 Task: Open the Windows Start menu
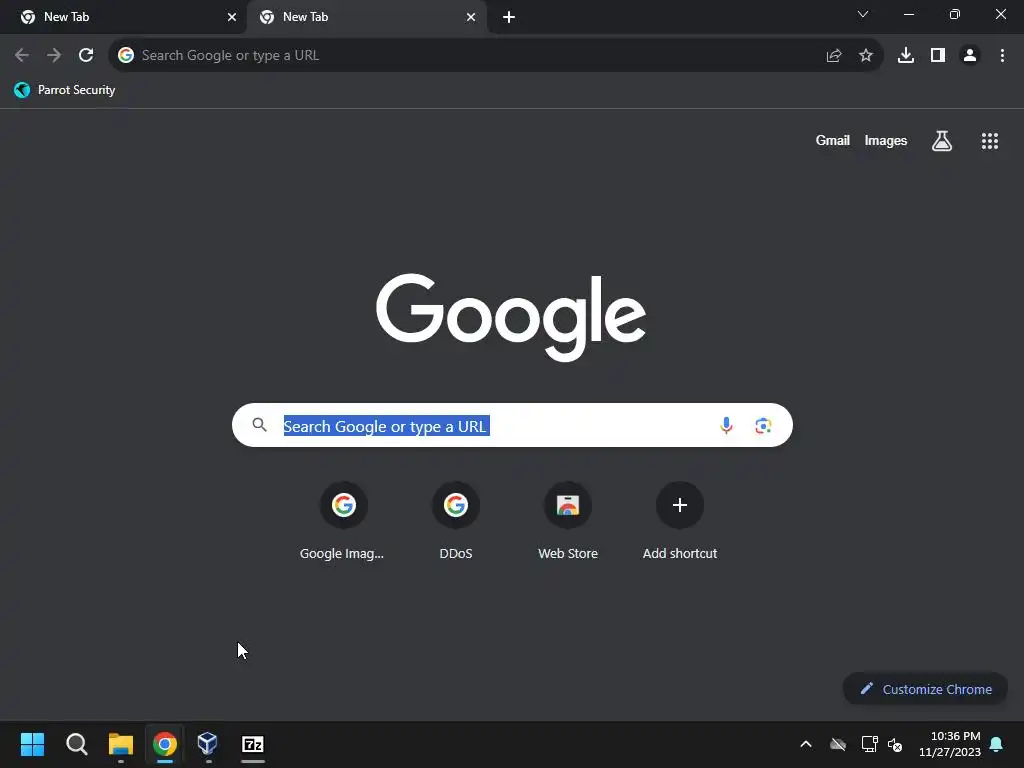click(33, 744)
